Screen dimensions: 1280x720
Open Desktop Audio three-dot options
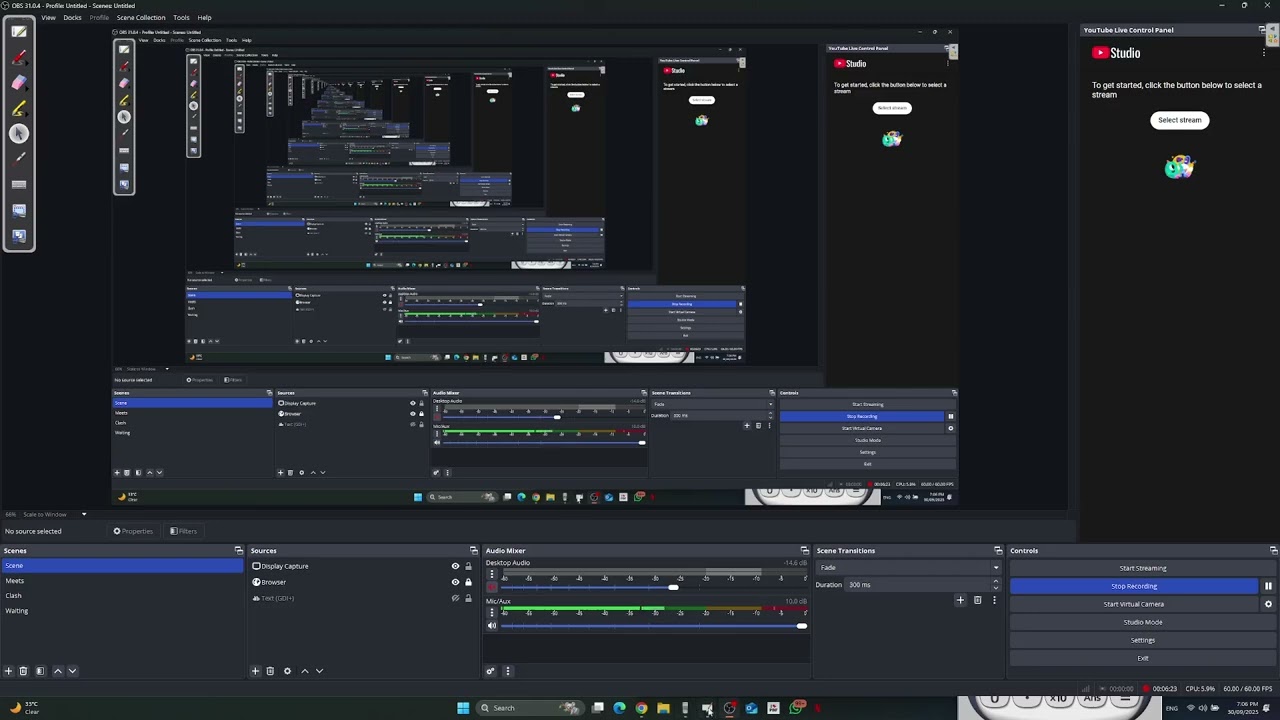coord(491,576)
